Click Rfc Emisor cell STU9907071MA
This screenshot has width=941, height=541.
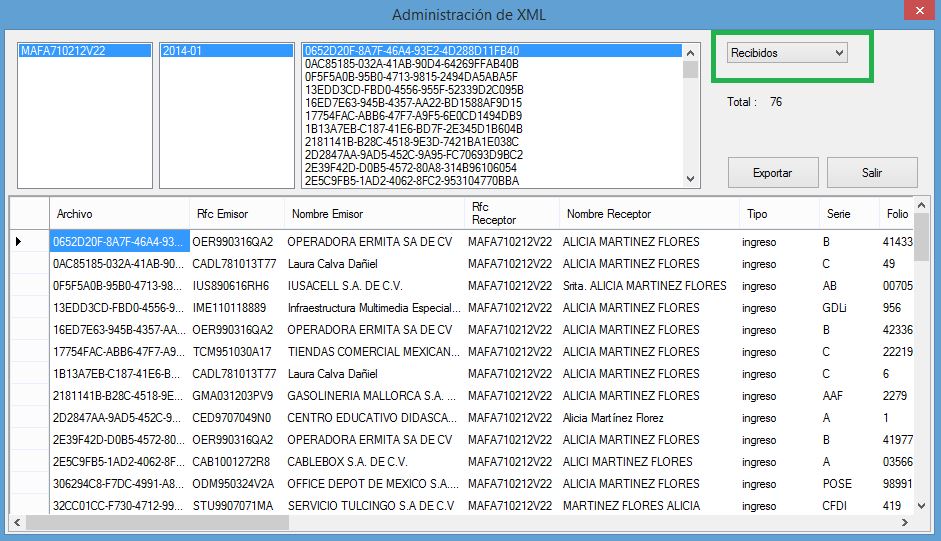coord(237,506)
